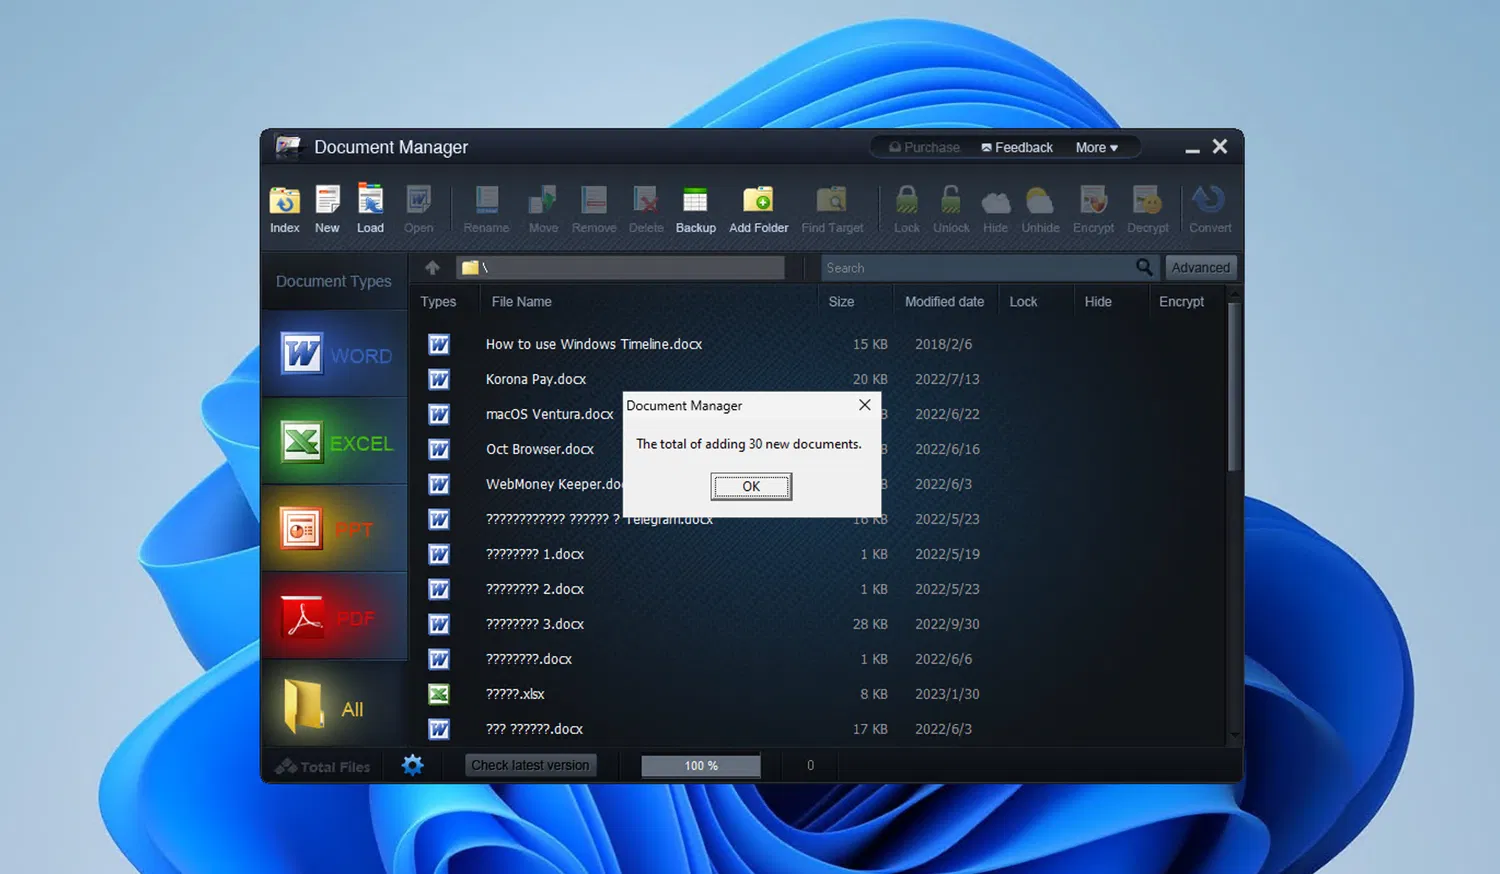This screenshot has height=874, width=1500.
Task: Click the Find Target icon
Action: point(832,201)
